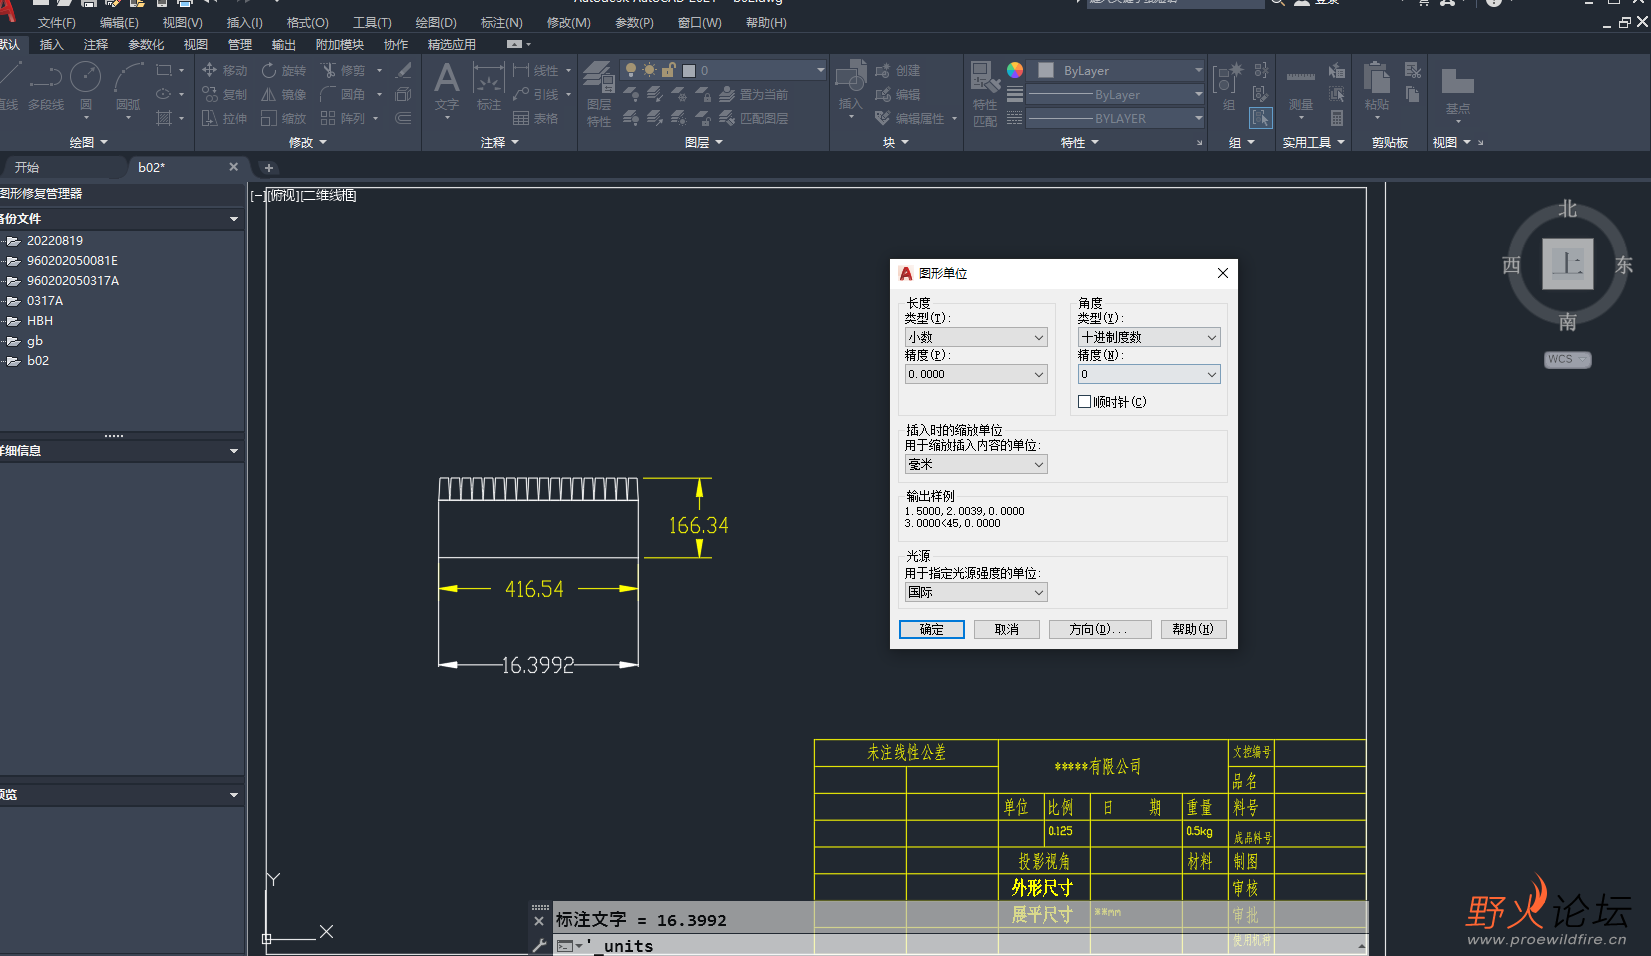This screenshot has height=956, width=1651.
Task: Click the Make Current (置为当前) layer button
Action: click(753, 94)
